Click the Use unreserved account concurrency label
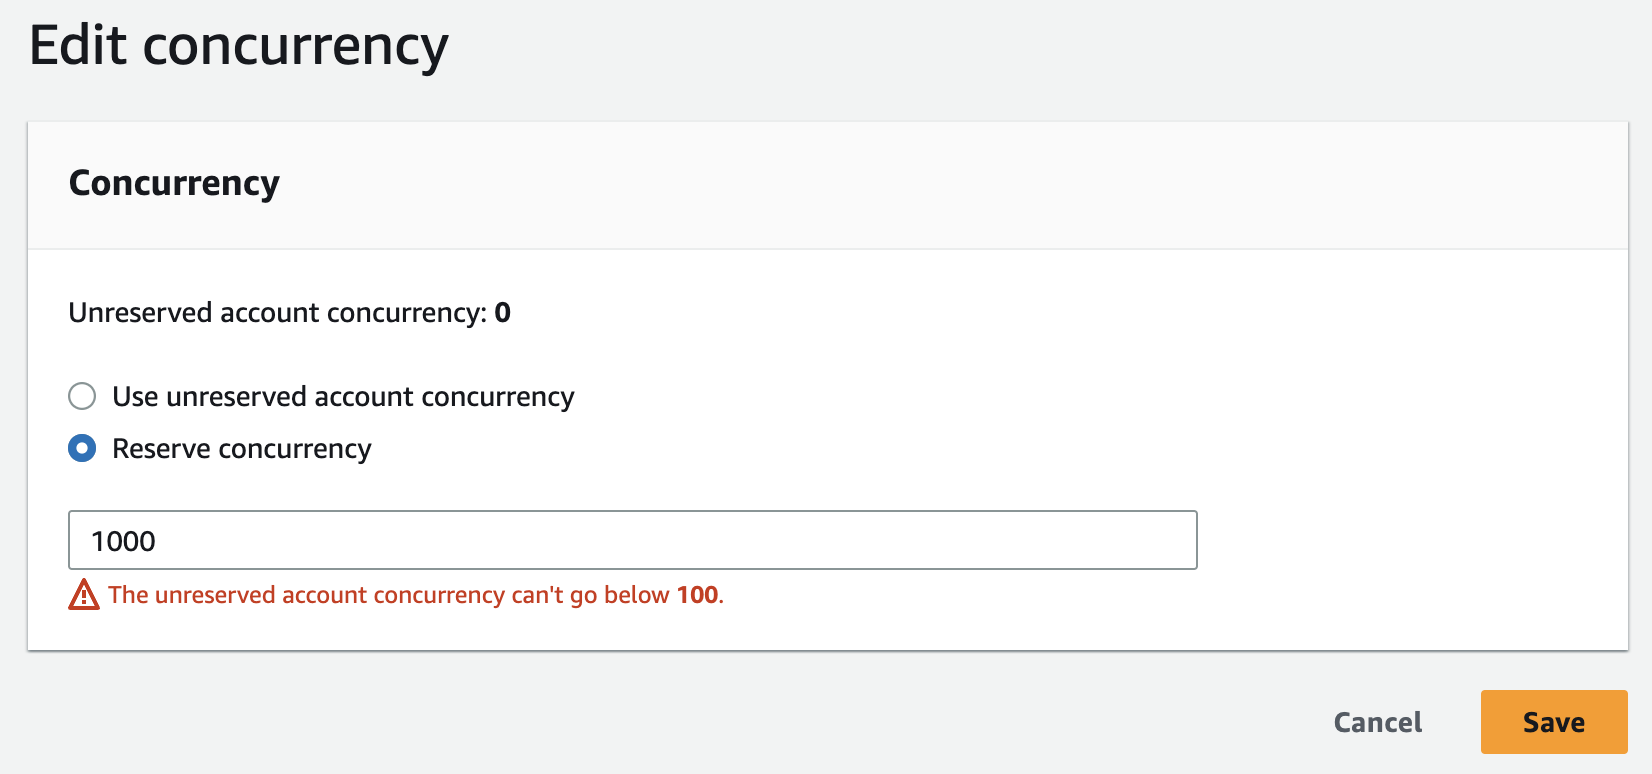The height and width of the screenshot is (774, 1652). [x=343, y=397]
